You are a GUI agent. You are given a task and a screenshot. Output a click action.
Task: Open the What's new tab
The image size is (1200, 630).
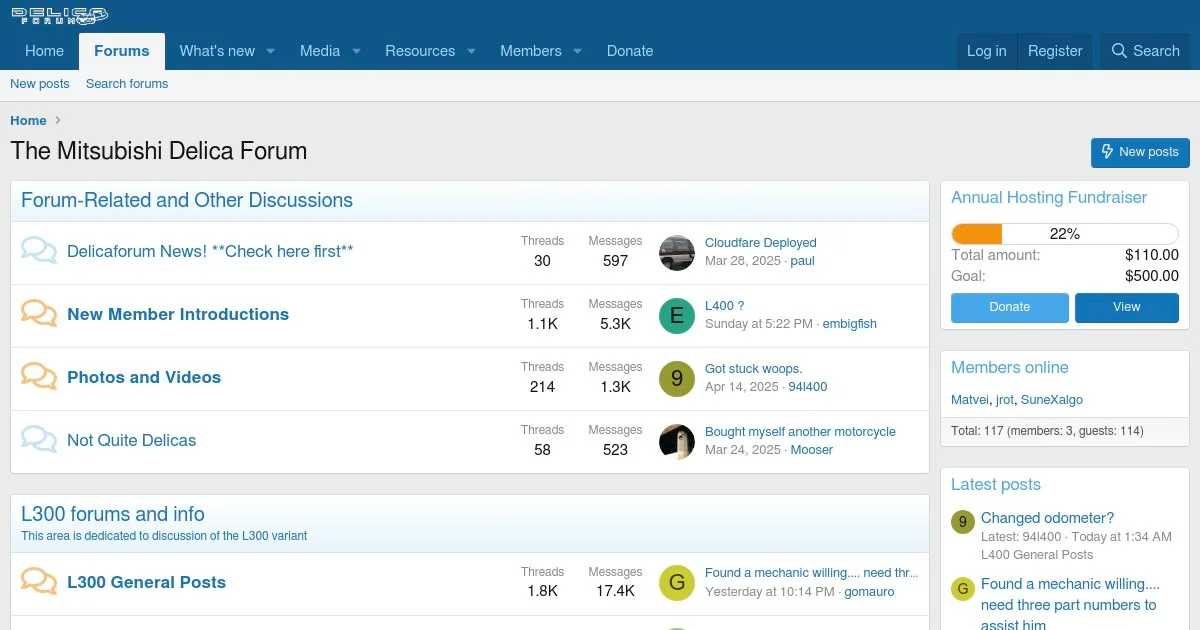coord(217,51)
